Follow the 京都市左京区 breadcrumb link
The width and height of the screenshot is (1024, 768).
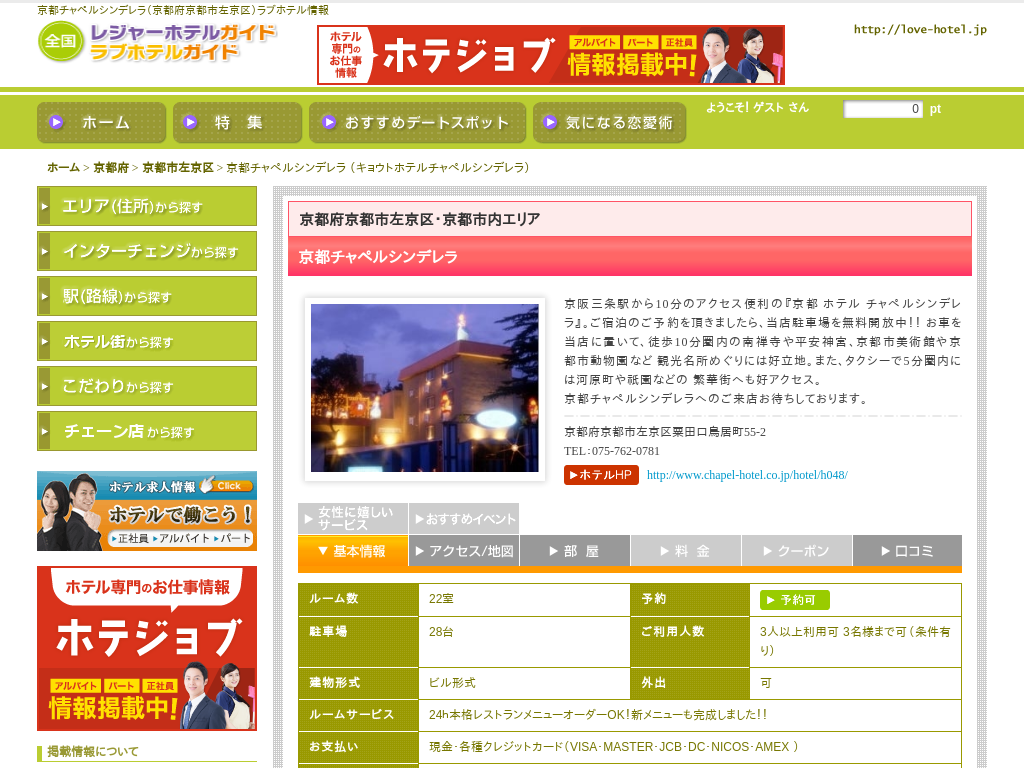(x=178, y=168)
